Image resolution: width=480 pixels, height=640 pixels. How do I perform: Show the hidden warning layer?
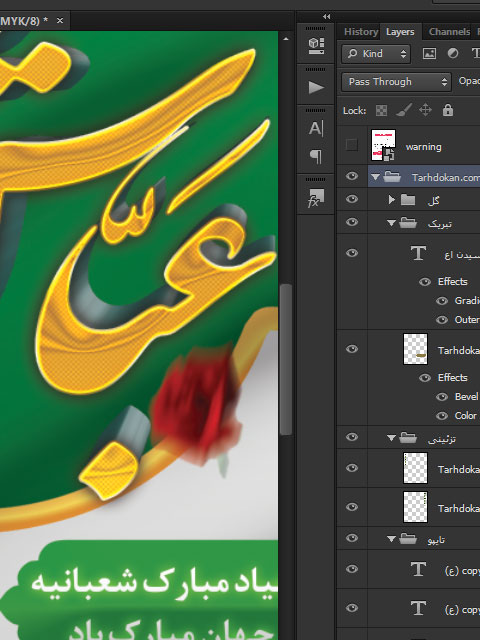pyautogui.click(x=351, y=145)
